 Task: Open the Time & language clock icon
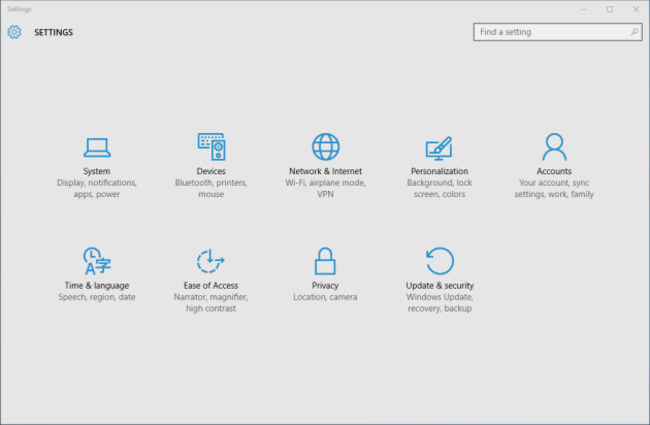[x=97, y=261]
